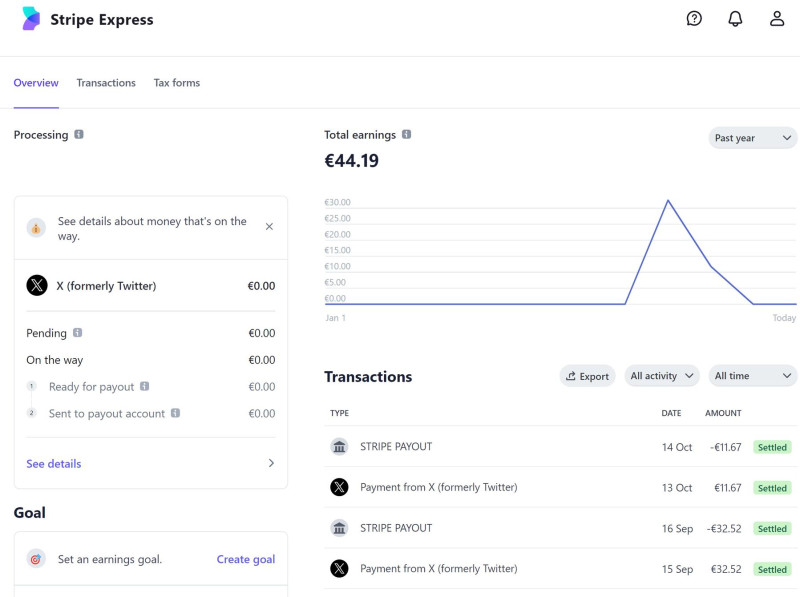Open See details link
This screenshot has width=800, height=597.
click(54, 464)
